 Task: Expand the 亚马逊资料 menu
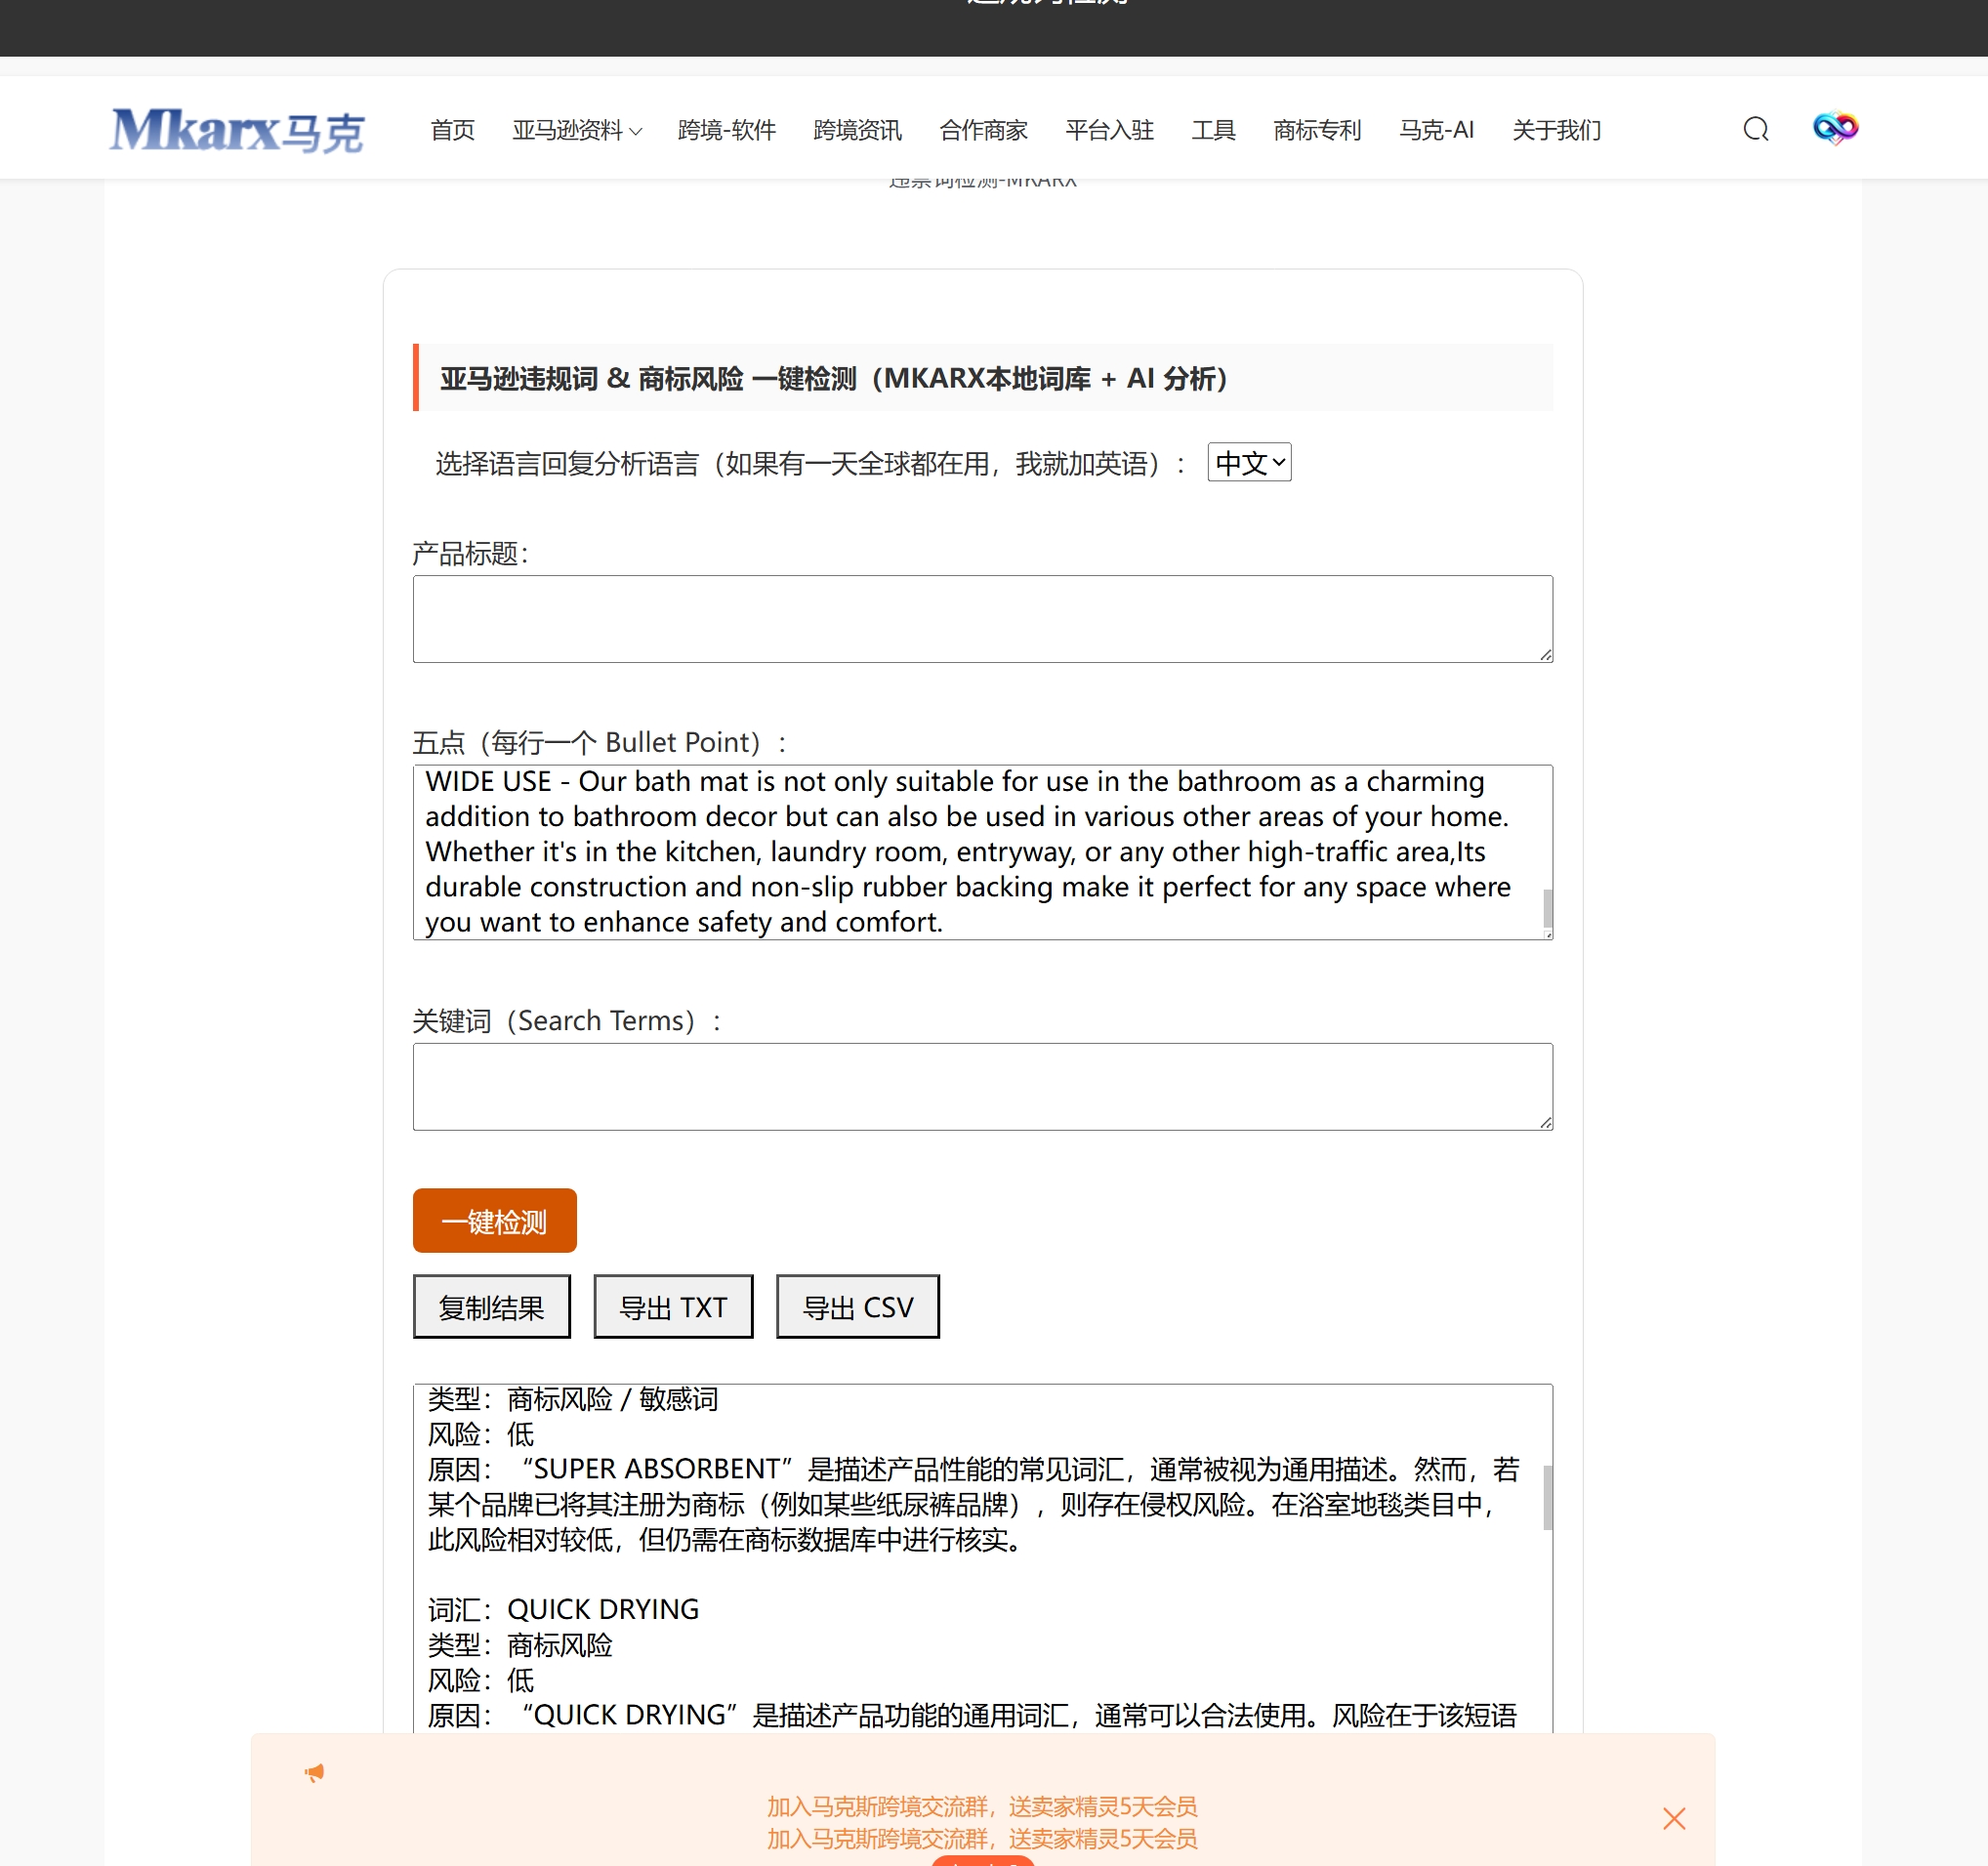click(576, 131)
